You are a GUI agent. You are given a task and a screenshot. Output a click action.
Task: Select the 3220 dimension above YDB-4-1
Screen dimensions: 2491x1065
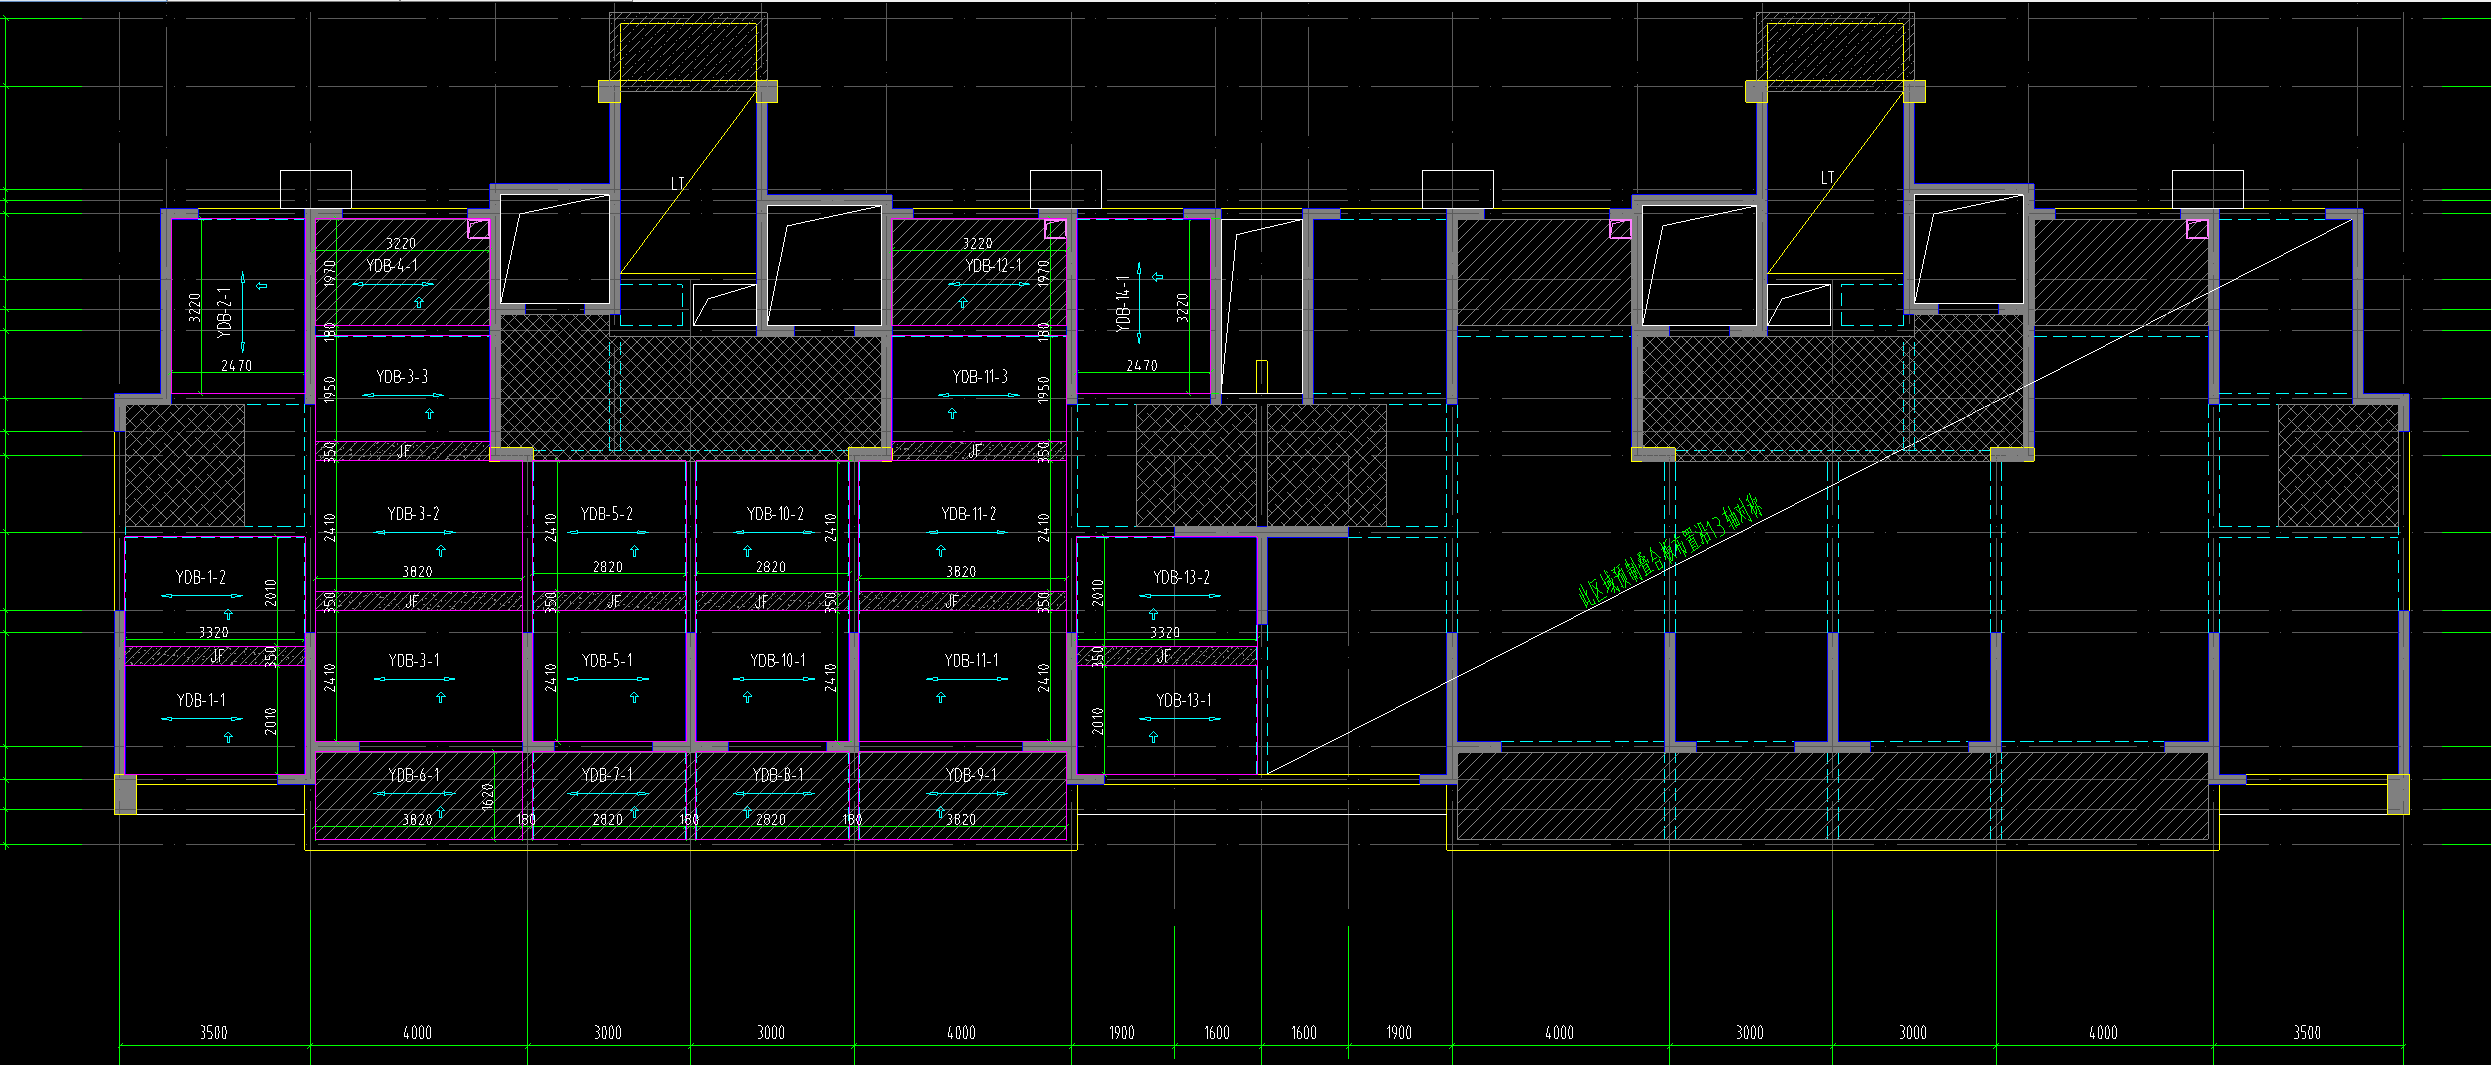[401, 244]
